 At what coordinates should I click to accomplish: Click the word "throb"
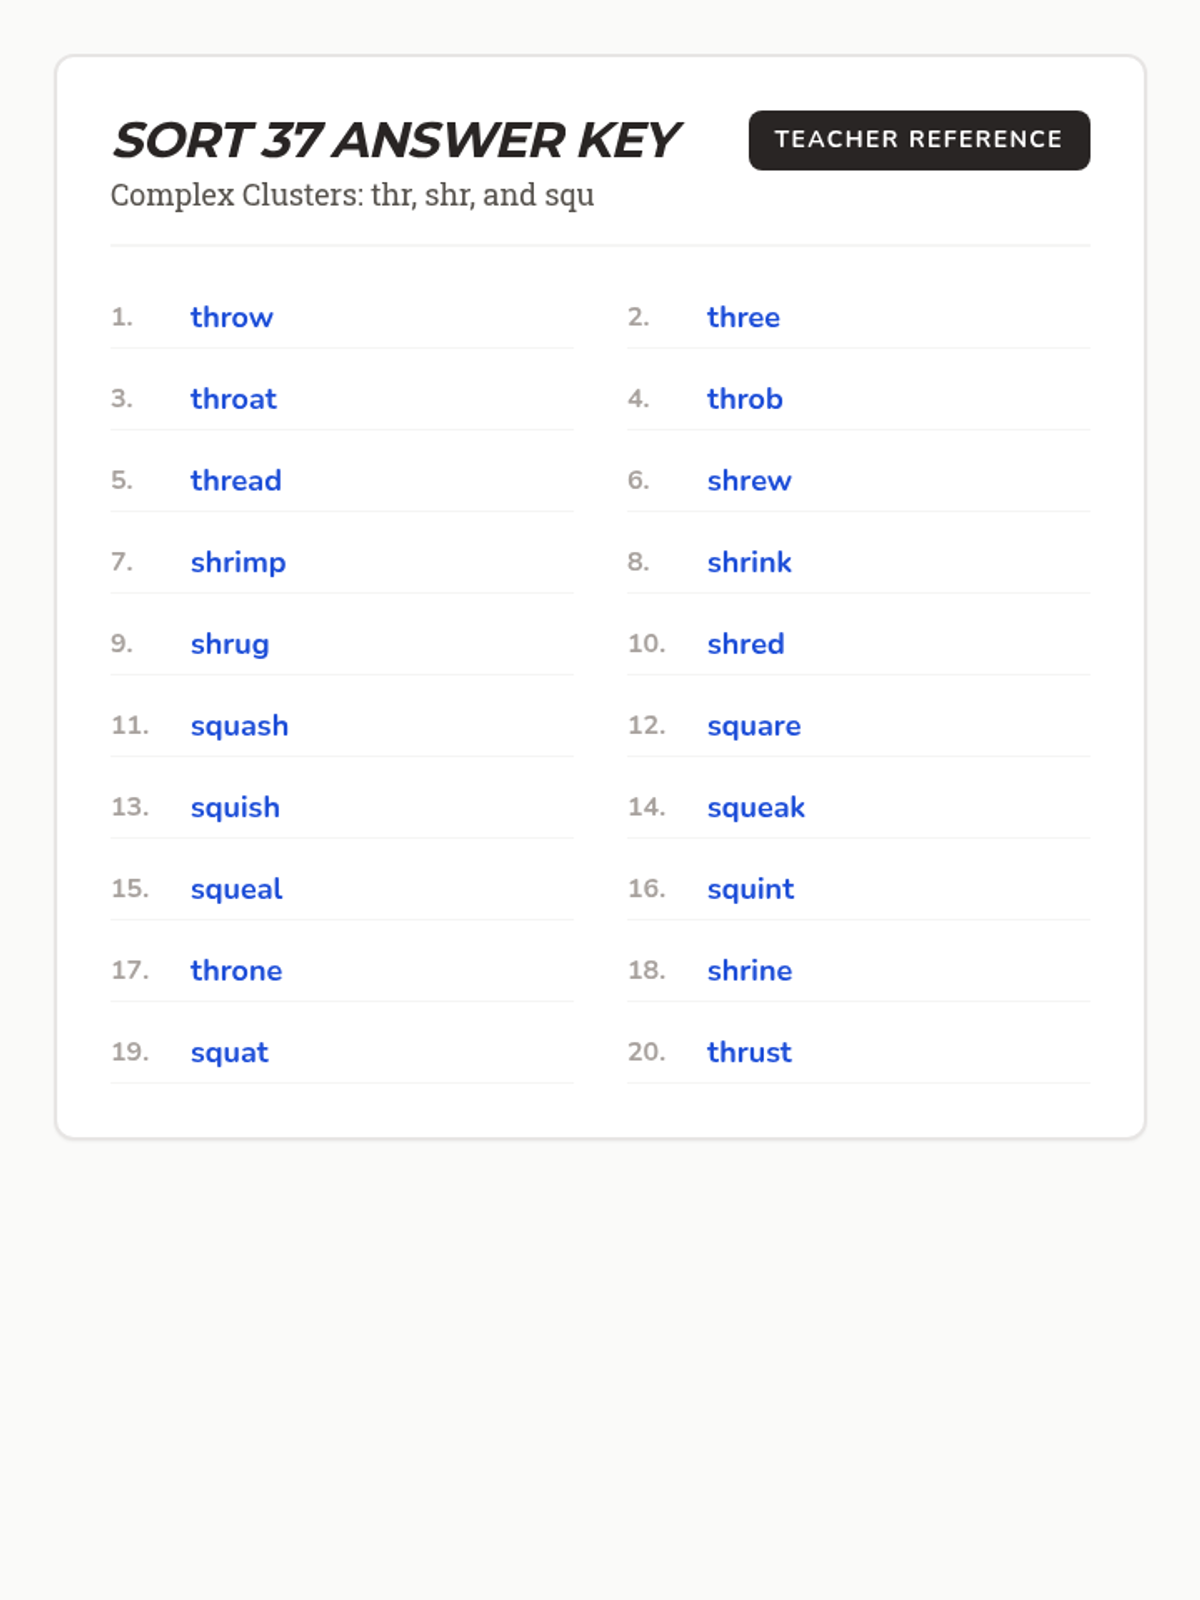(x=745, y=399)
